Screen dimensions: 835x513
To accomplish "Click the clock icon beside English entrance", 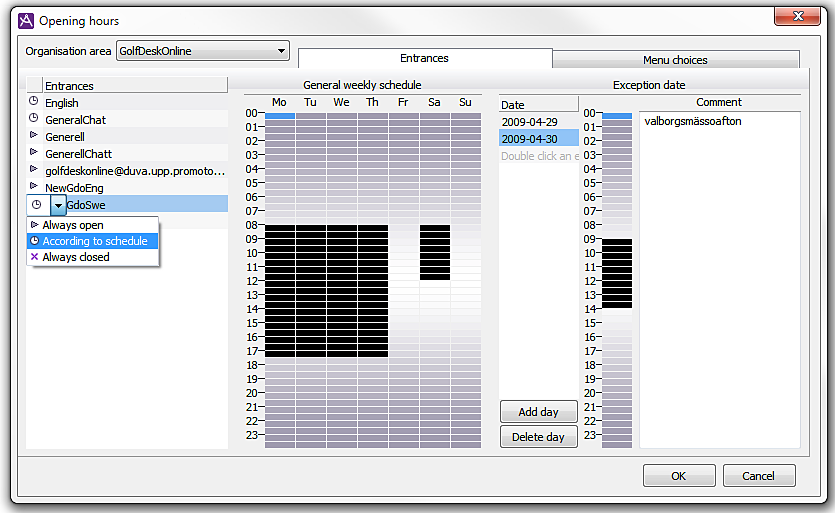I will click(34, 101).
